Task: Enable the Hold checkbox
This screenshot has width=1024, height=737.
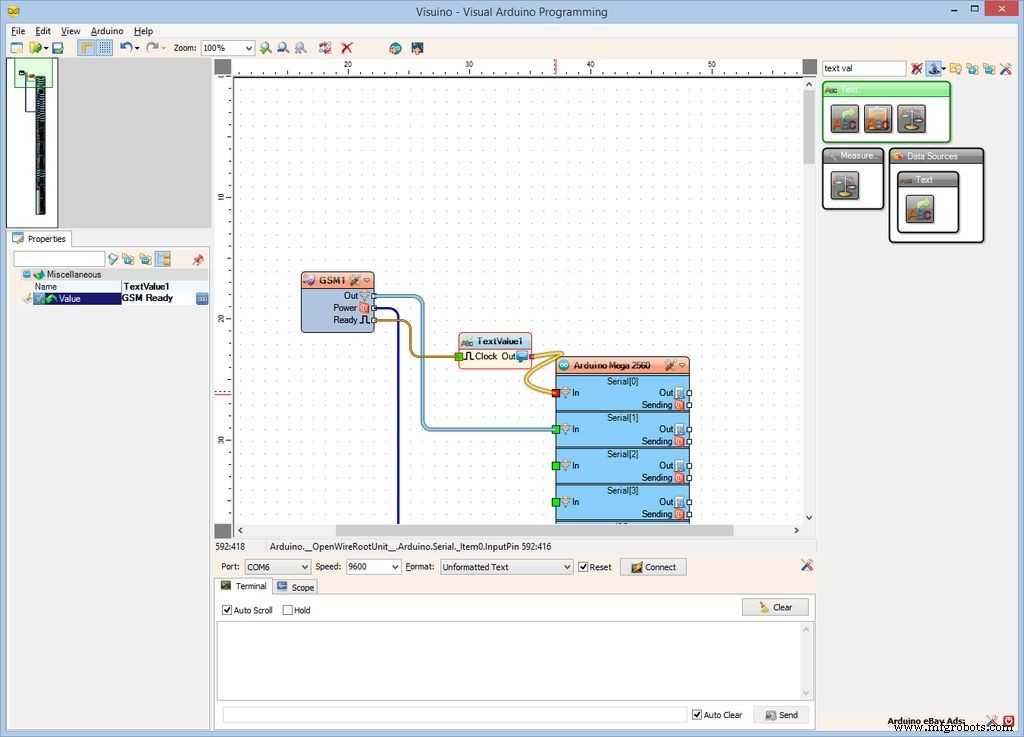Action: click(x=288, y=610)
